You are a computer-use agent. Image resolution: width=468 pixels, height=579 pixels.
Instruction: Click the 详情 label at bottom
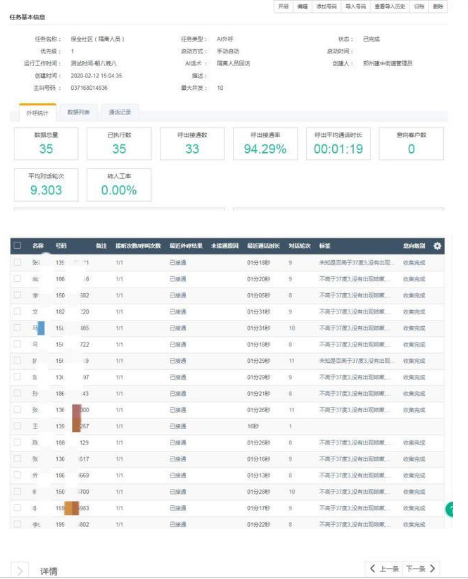tap(49, 571)
